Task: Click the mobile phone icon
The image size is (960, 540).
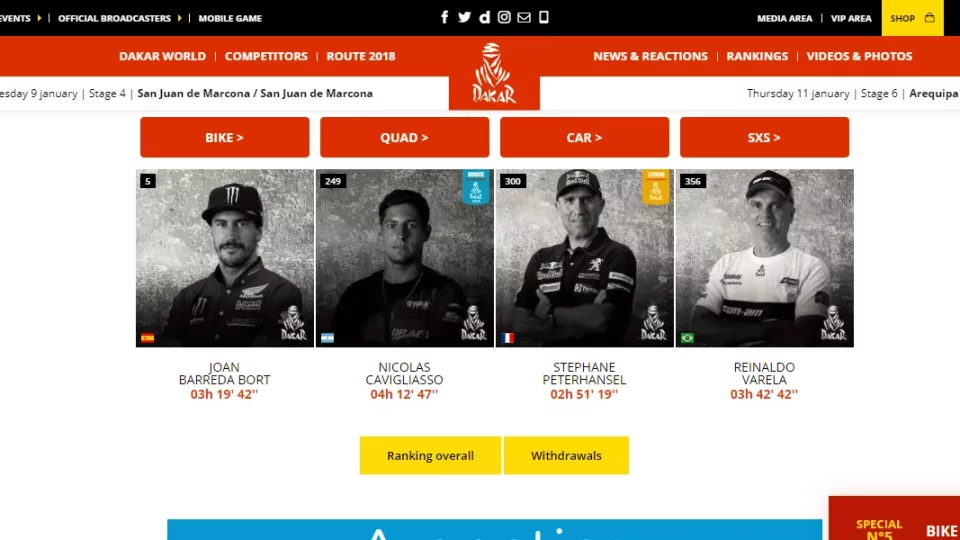Action: click(x=544, y=17)
